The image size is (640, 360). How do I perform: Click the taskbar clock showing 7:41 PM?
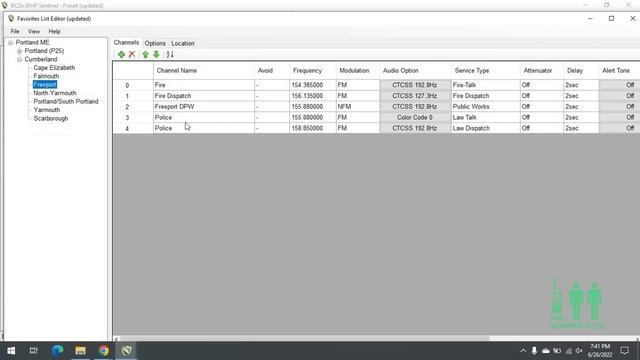click(600, 351)
